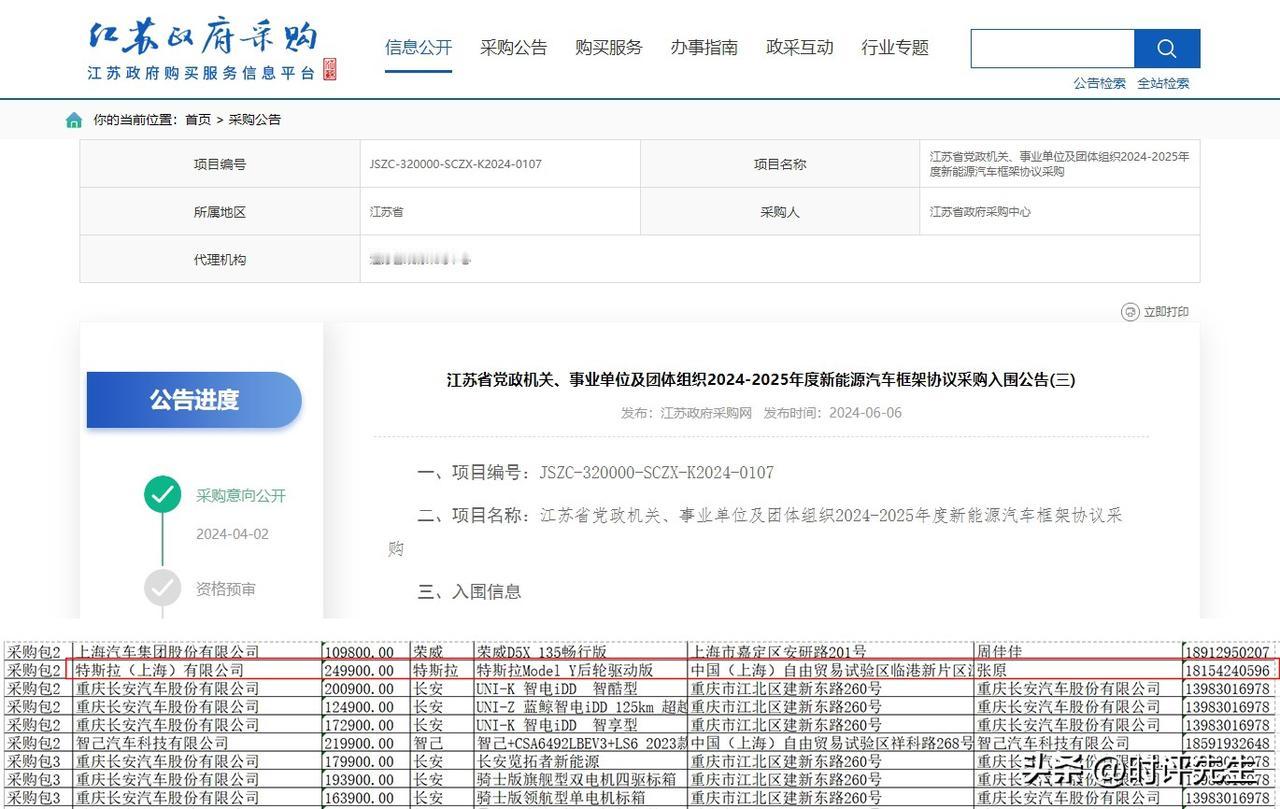1280x809 pixels.
Task: Click the print icon beside 立即打印
Action: [x=1130, y=312]
